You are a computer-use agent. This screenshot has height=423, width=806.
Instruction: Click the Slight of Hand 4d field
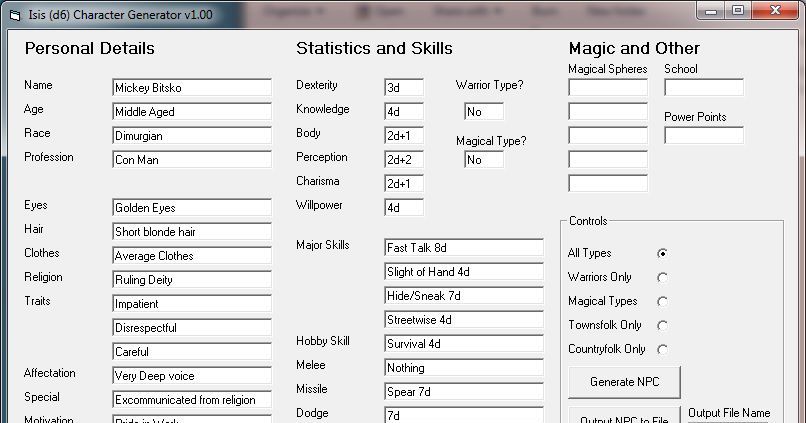tap(464, 271)
